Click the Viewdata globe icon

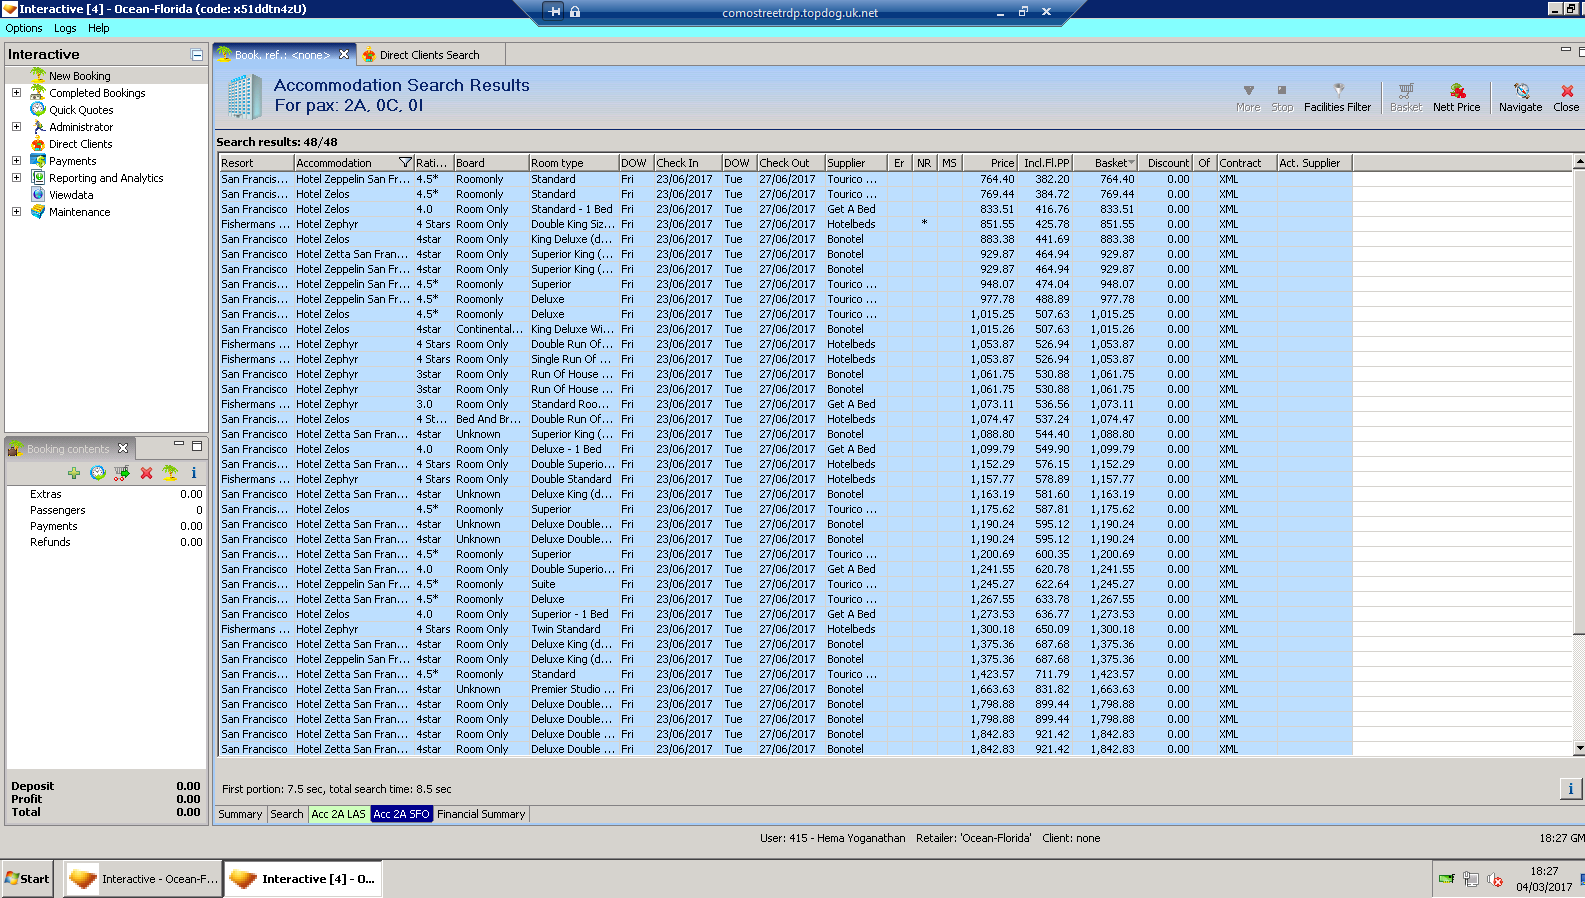pyautogui.click(x=38, y=195)
